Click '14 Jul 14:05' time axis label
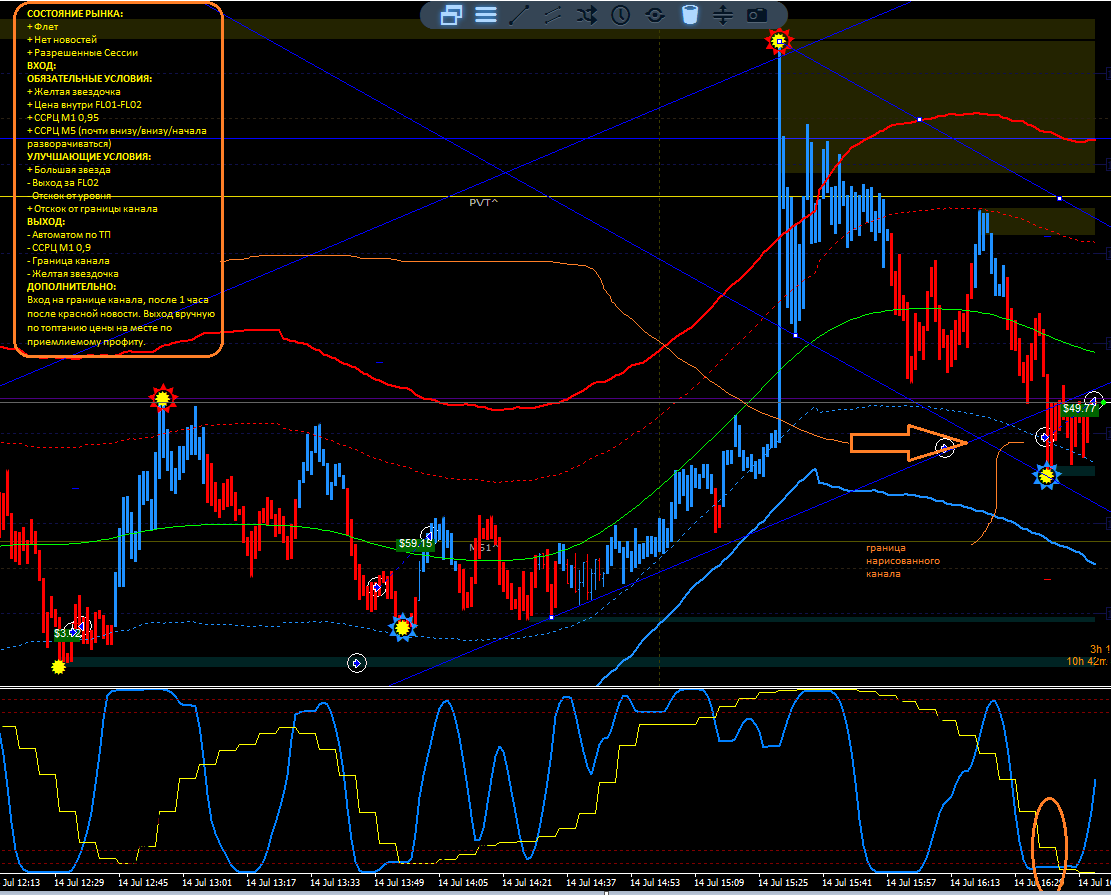 [x=463, y=882]
